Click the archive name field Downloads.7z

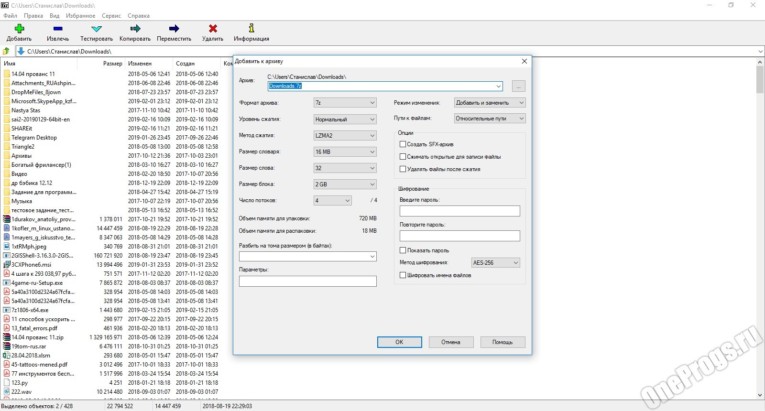(385, 86)
